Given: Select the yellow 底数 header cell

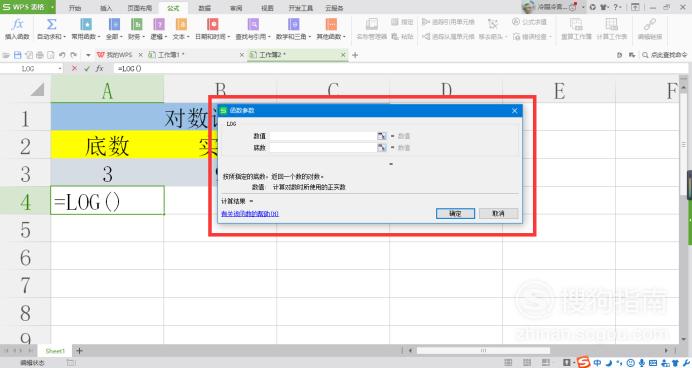Looking at the screenshot, I should pyautogui.click(x=107, y=146).
